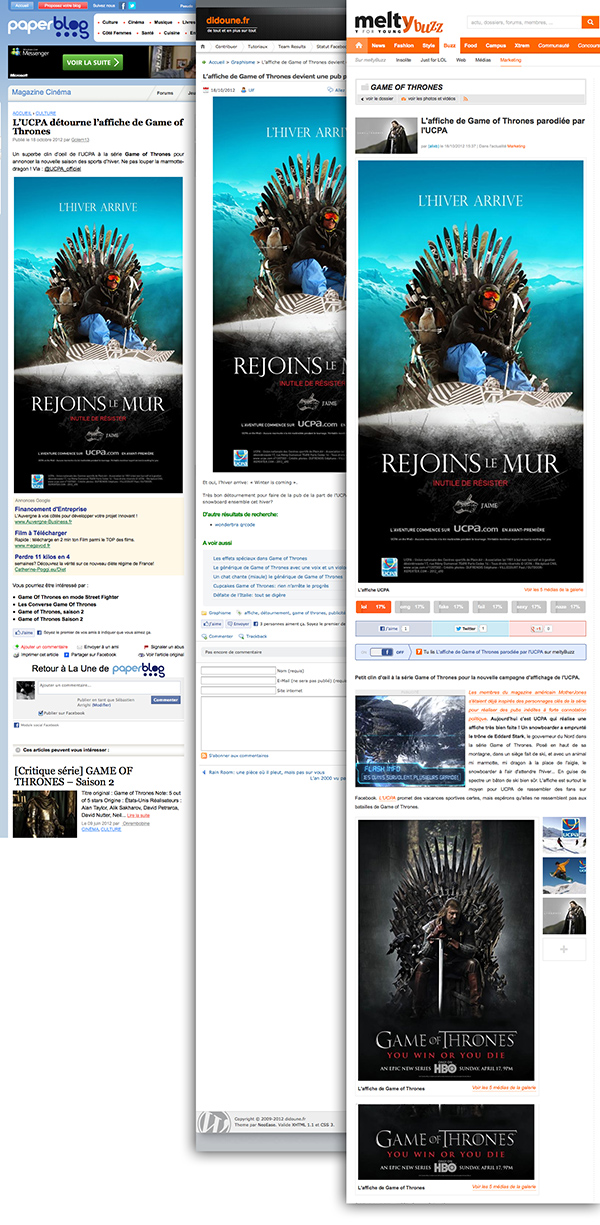Screen dimensions: 600x1225
Task: Click the UCPA poster image on paperblog
Action: click(98, 333)
